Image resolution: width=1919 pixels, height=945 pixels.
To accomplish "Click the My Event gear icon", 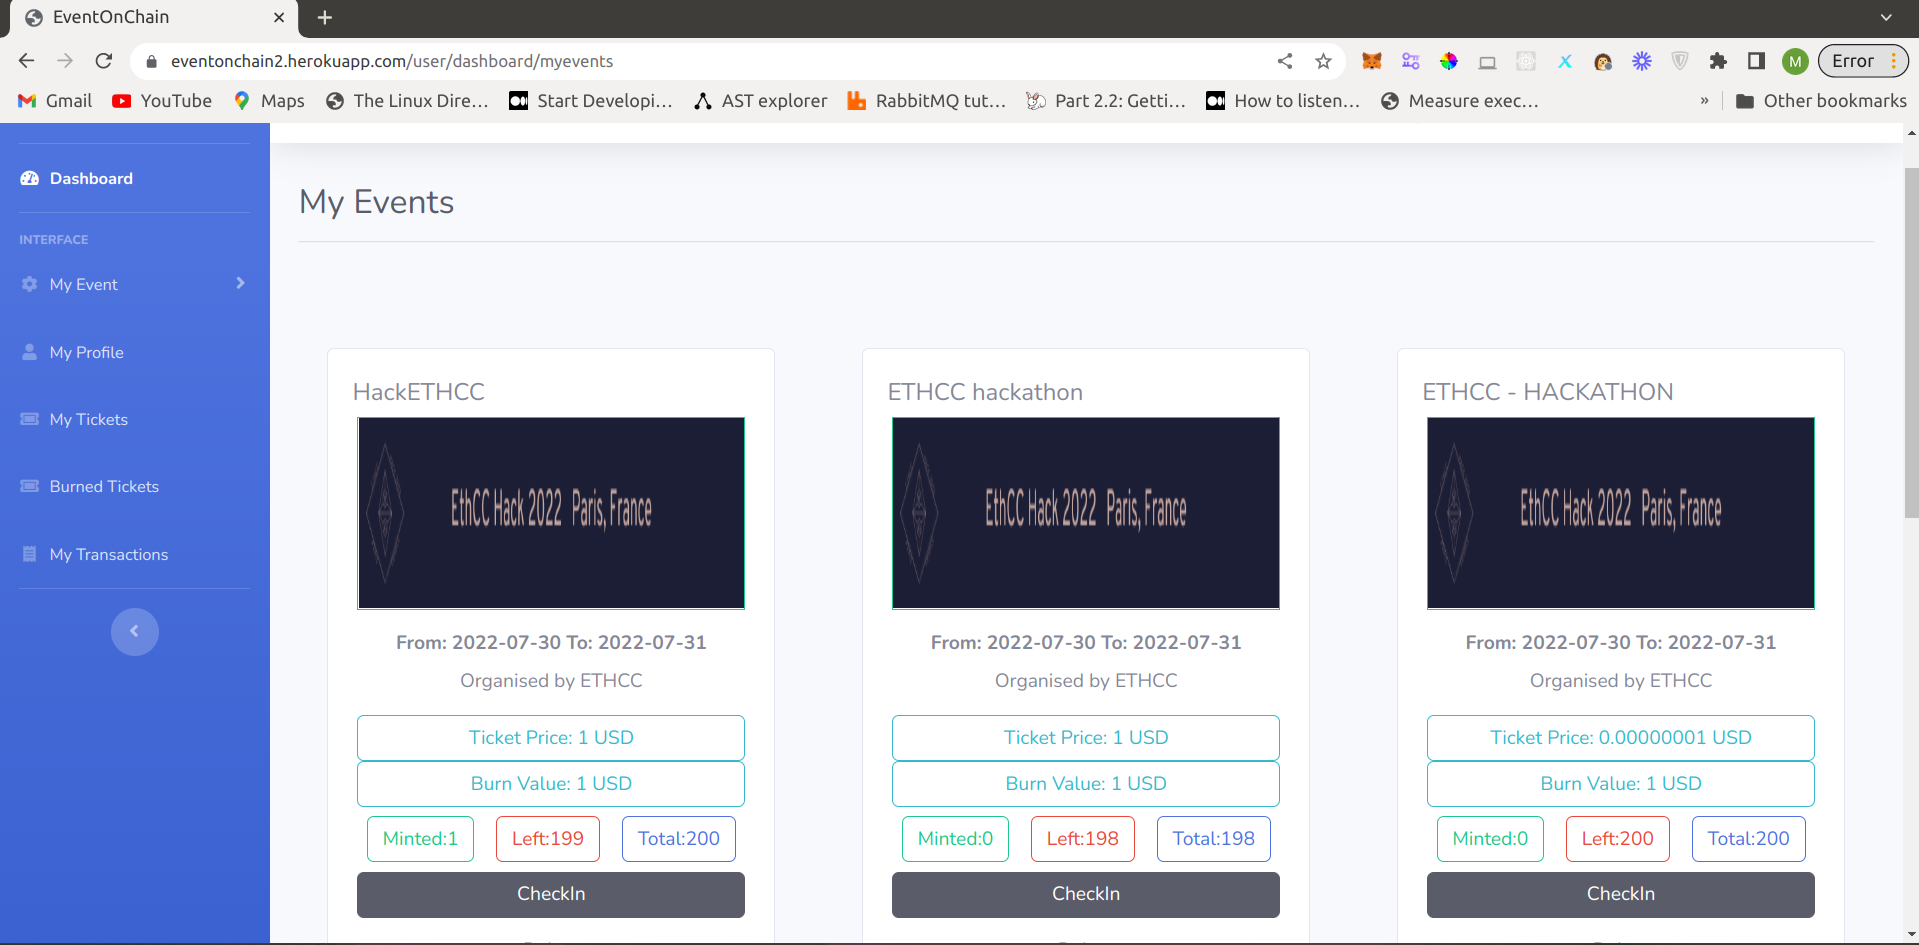I will 30,284.
